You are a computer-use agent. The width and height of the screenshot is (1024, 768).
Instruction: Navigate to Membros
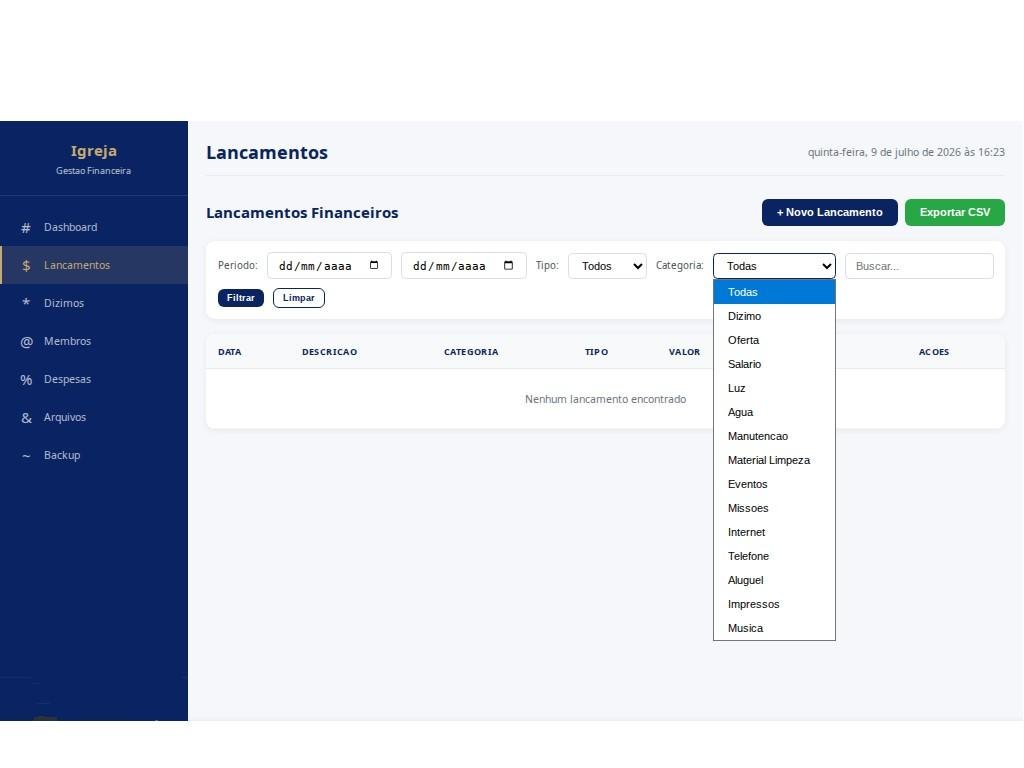point(94,341)
